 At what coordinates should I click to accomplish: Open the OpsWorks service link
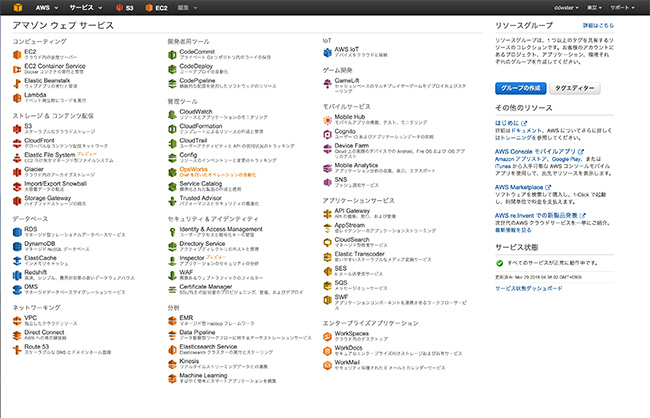(194, 169)
